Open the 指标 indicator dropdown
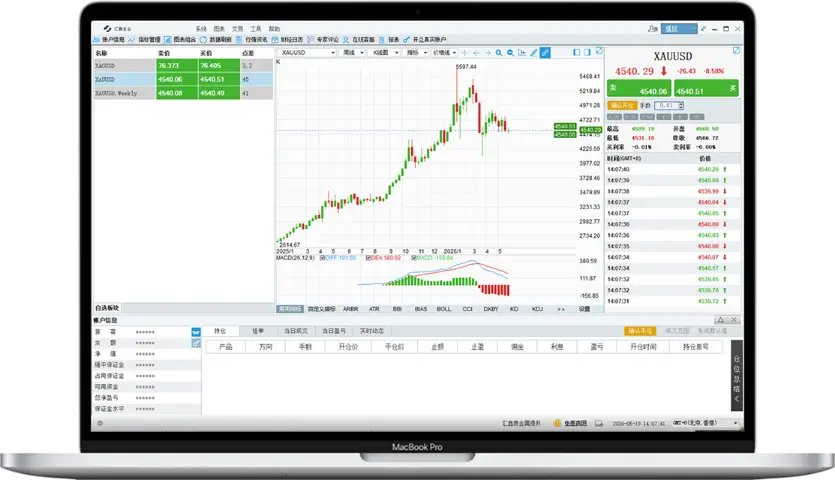Viewport: 835px width, 480px height. tap(416, 53)
